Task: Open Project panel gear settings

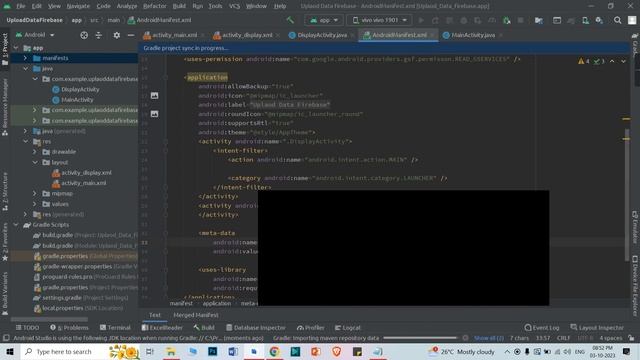Action: tap(117, 35)
